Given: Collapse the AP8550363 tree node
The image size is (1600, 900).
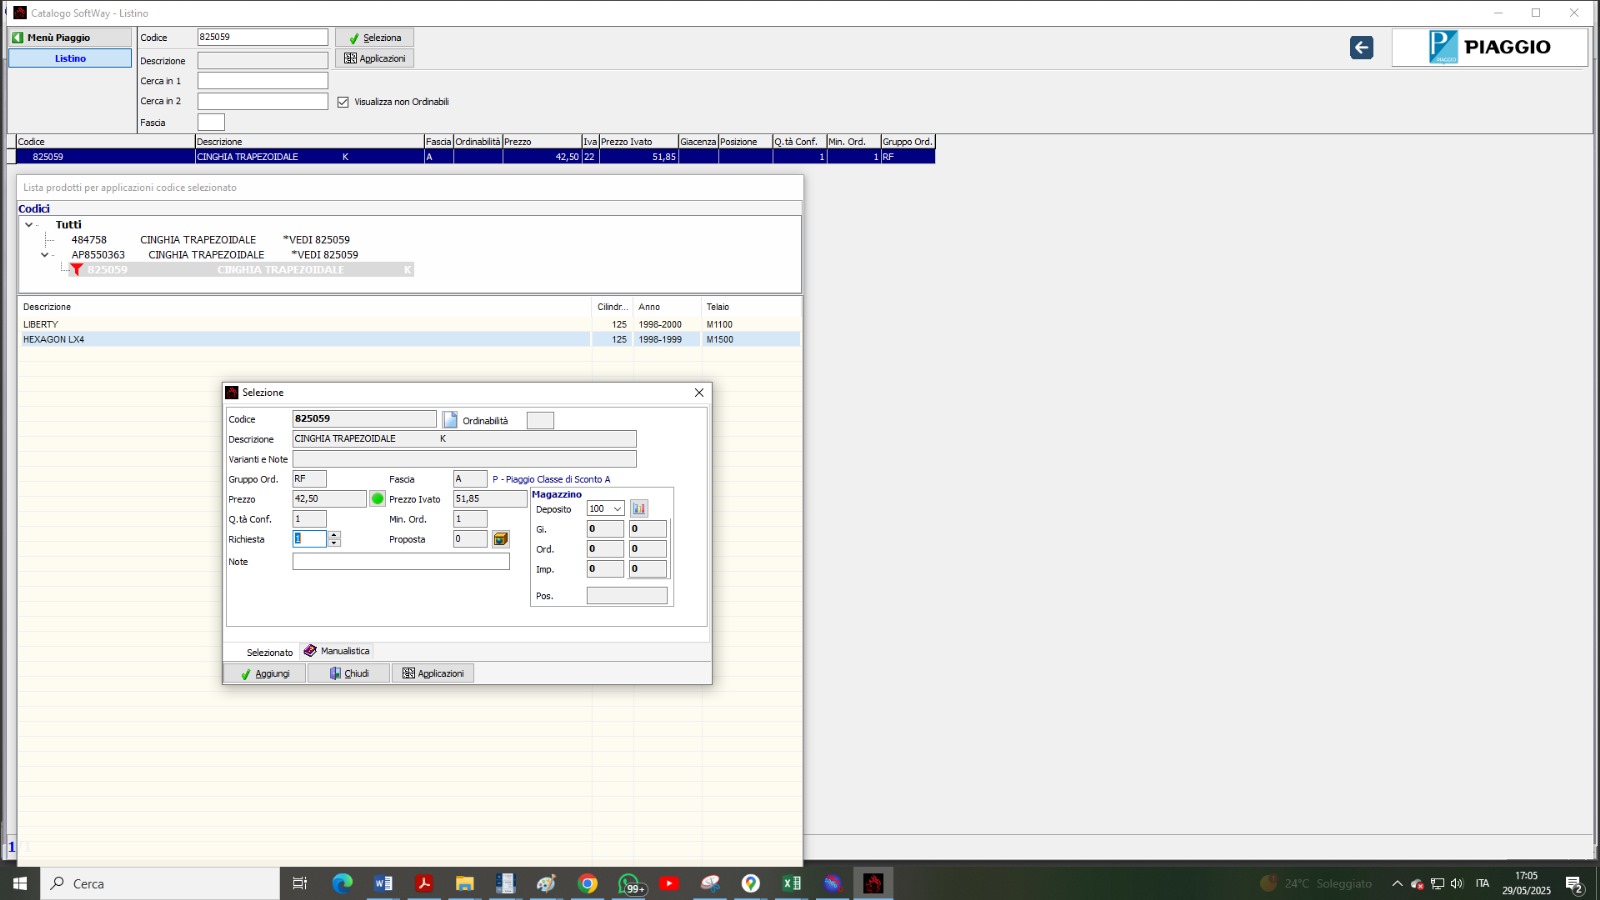Looking at the screenshot, I should (44, 255).
